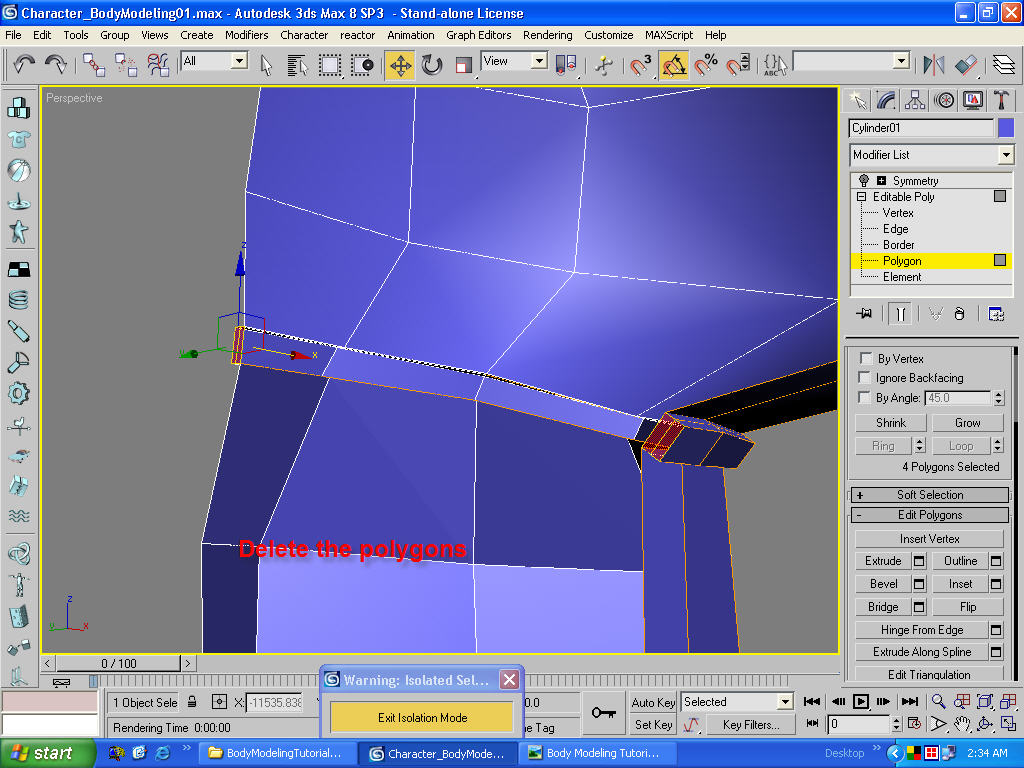Screen dimensions: 1024x768
Task: Click the Undo arrow icon
Action: pos(24,64)
